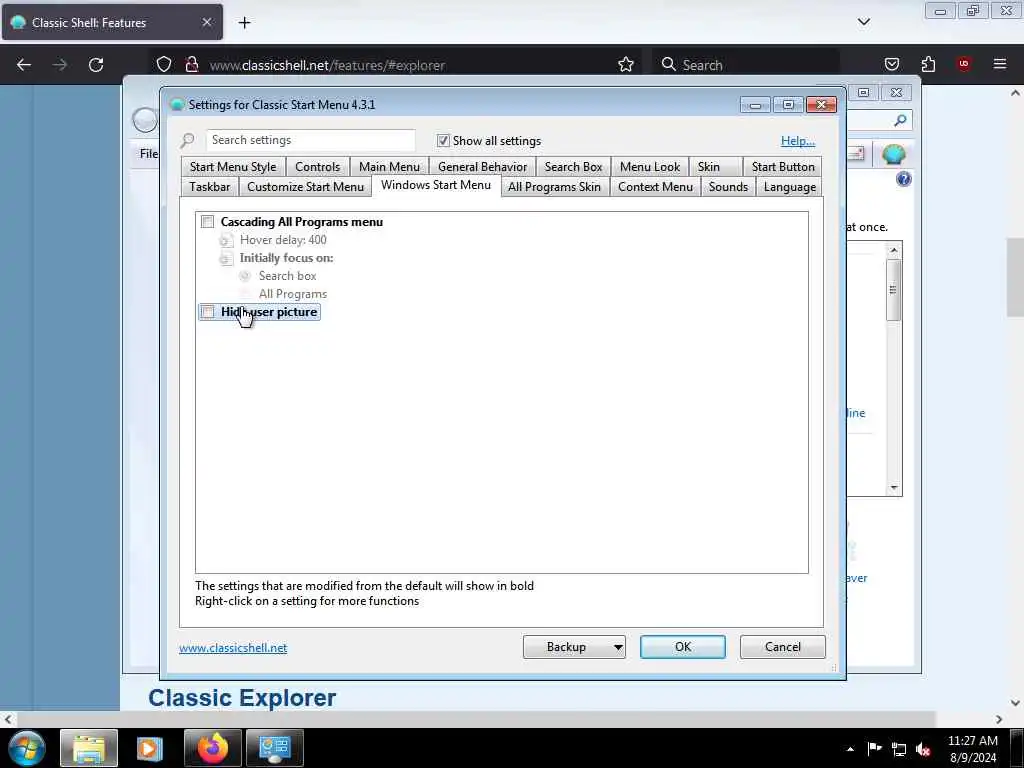The width and height of the screenshot is (1024, 768).
Task: Open the Extensions puzzle icon
Action: click(928, 64)
